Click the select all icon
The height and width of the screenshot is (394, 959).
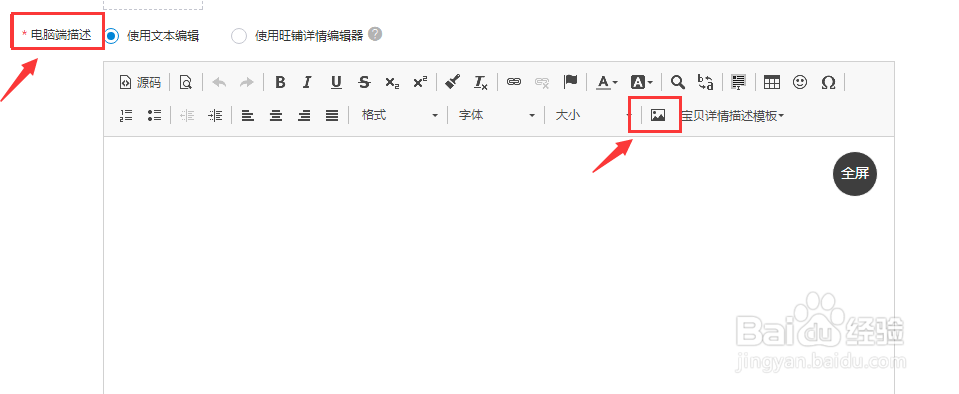coord(739,82)
